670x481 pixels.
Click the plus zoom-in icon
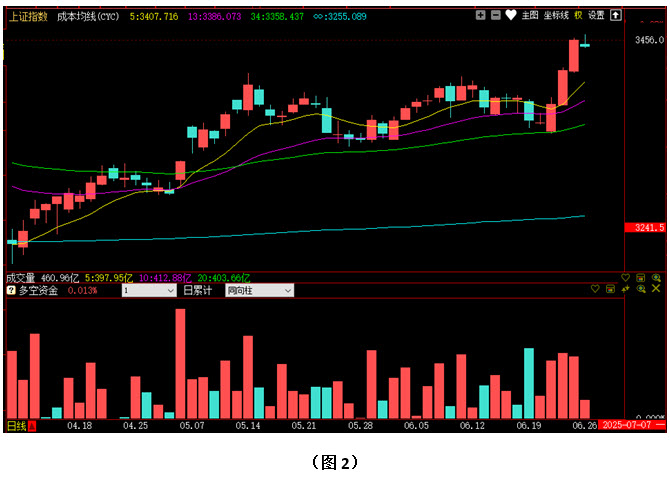(480, 15)
